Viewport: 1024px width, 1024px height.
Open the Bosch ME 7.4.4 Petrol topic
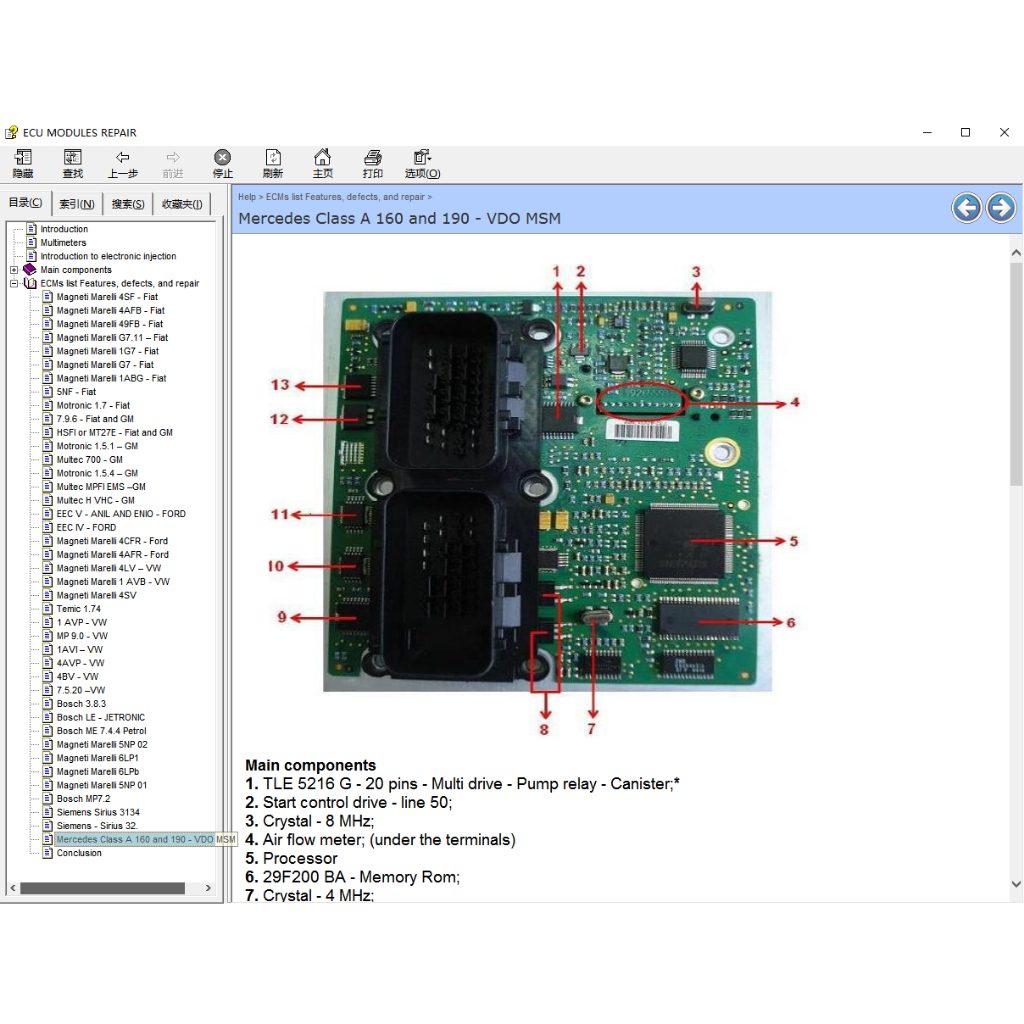point(102,731)
